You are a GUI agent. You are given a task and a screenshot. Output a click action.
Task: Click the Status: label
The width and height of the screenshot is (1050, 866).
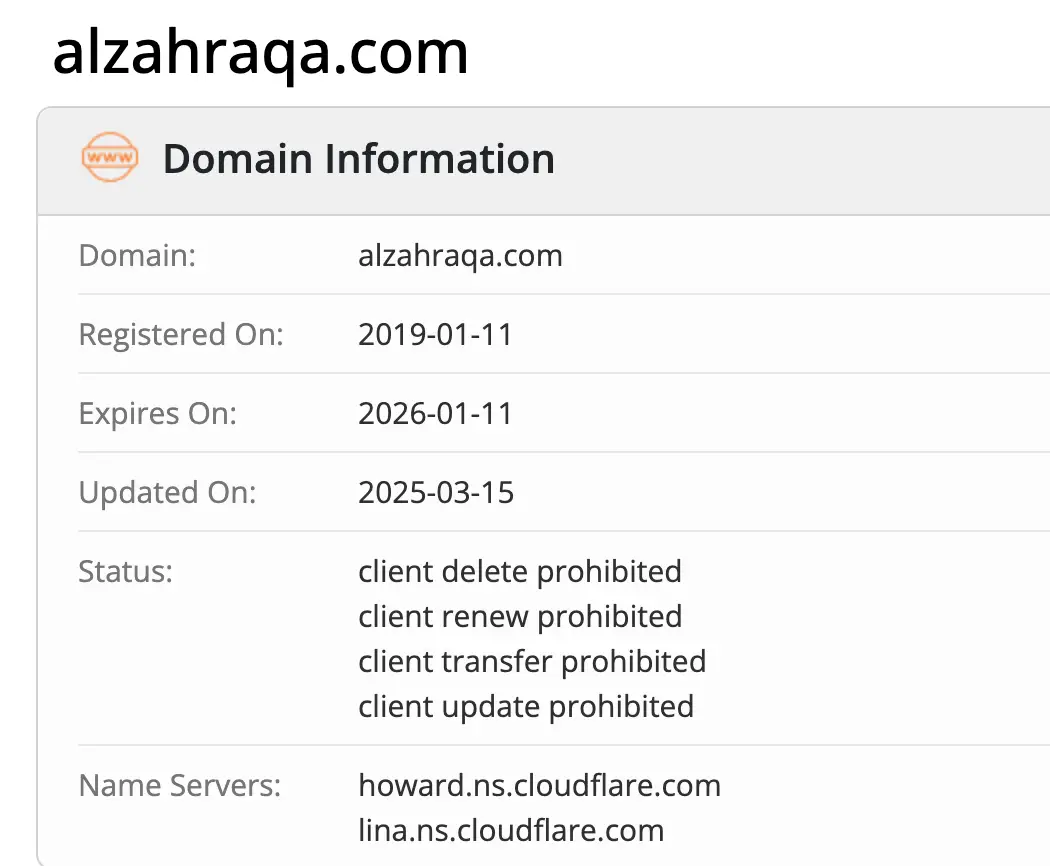125,572
